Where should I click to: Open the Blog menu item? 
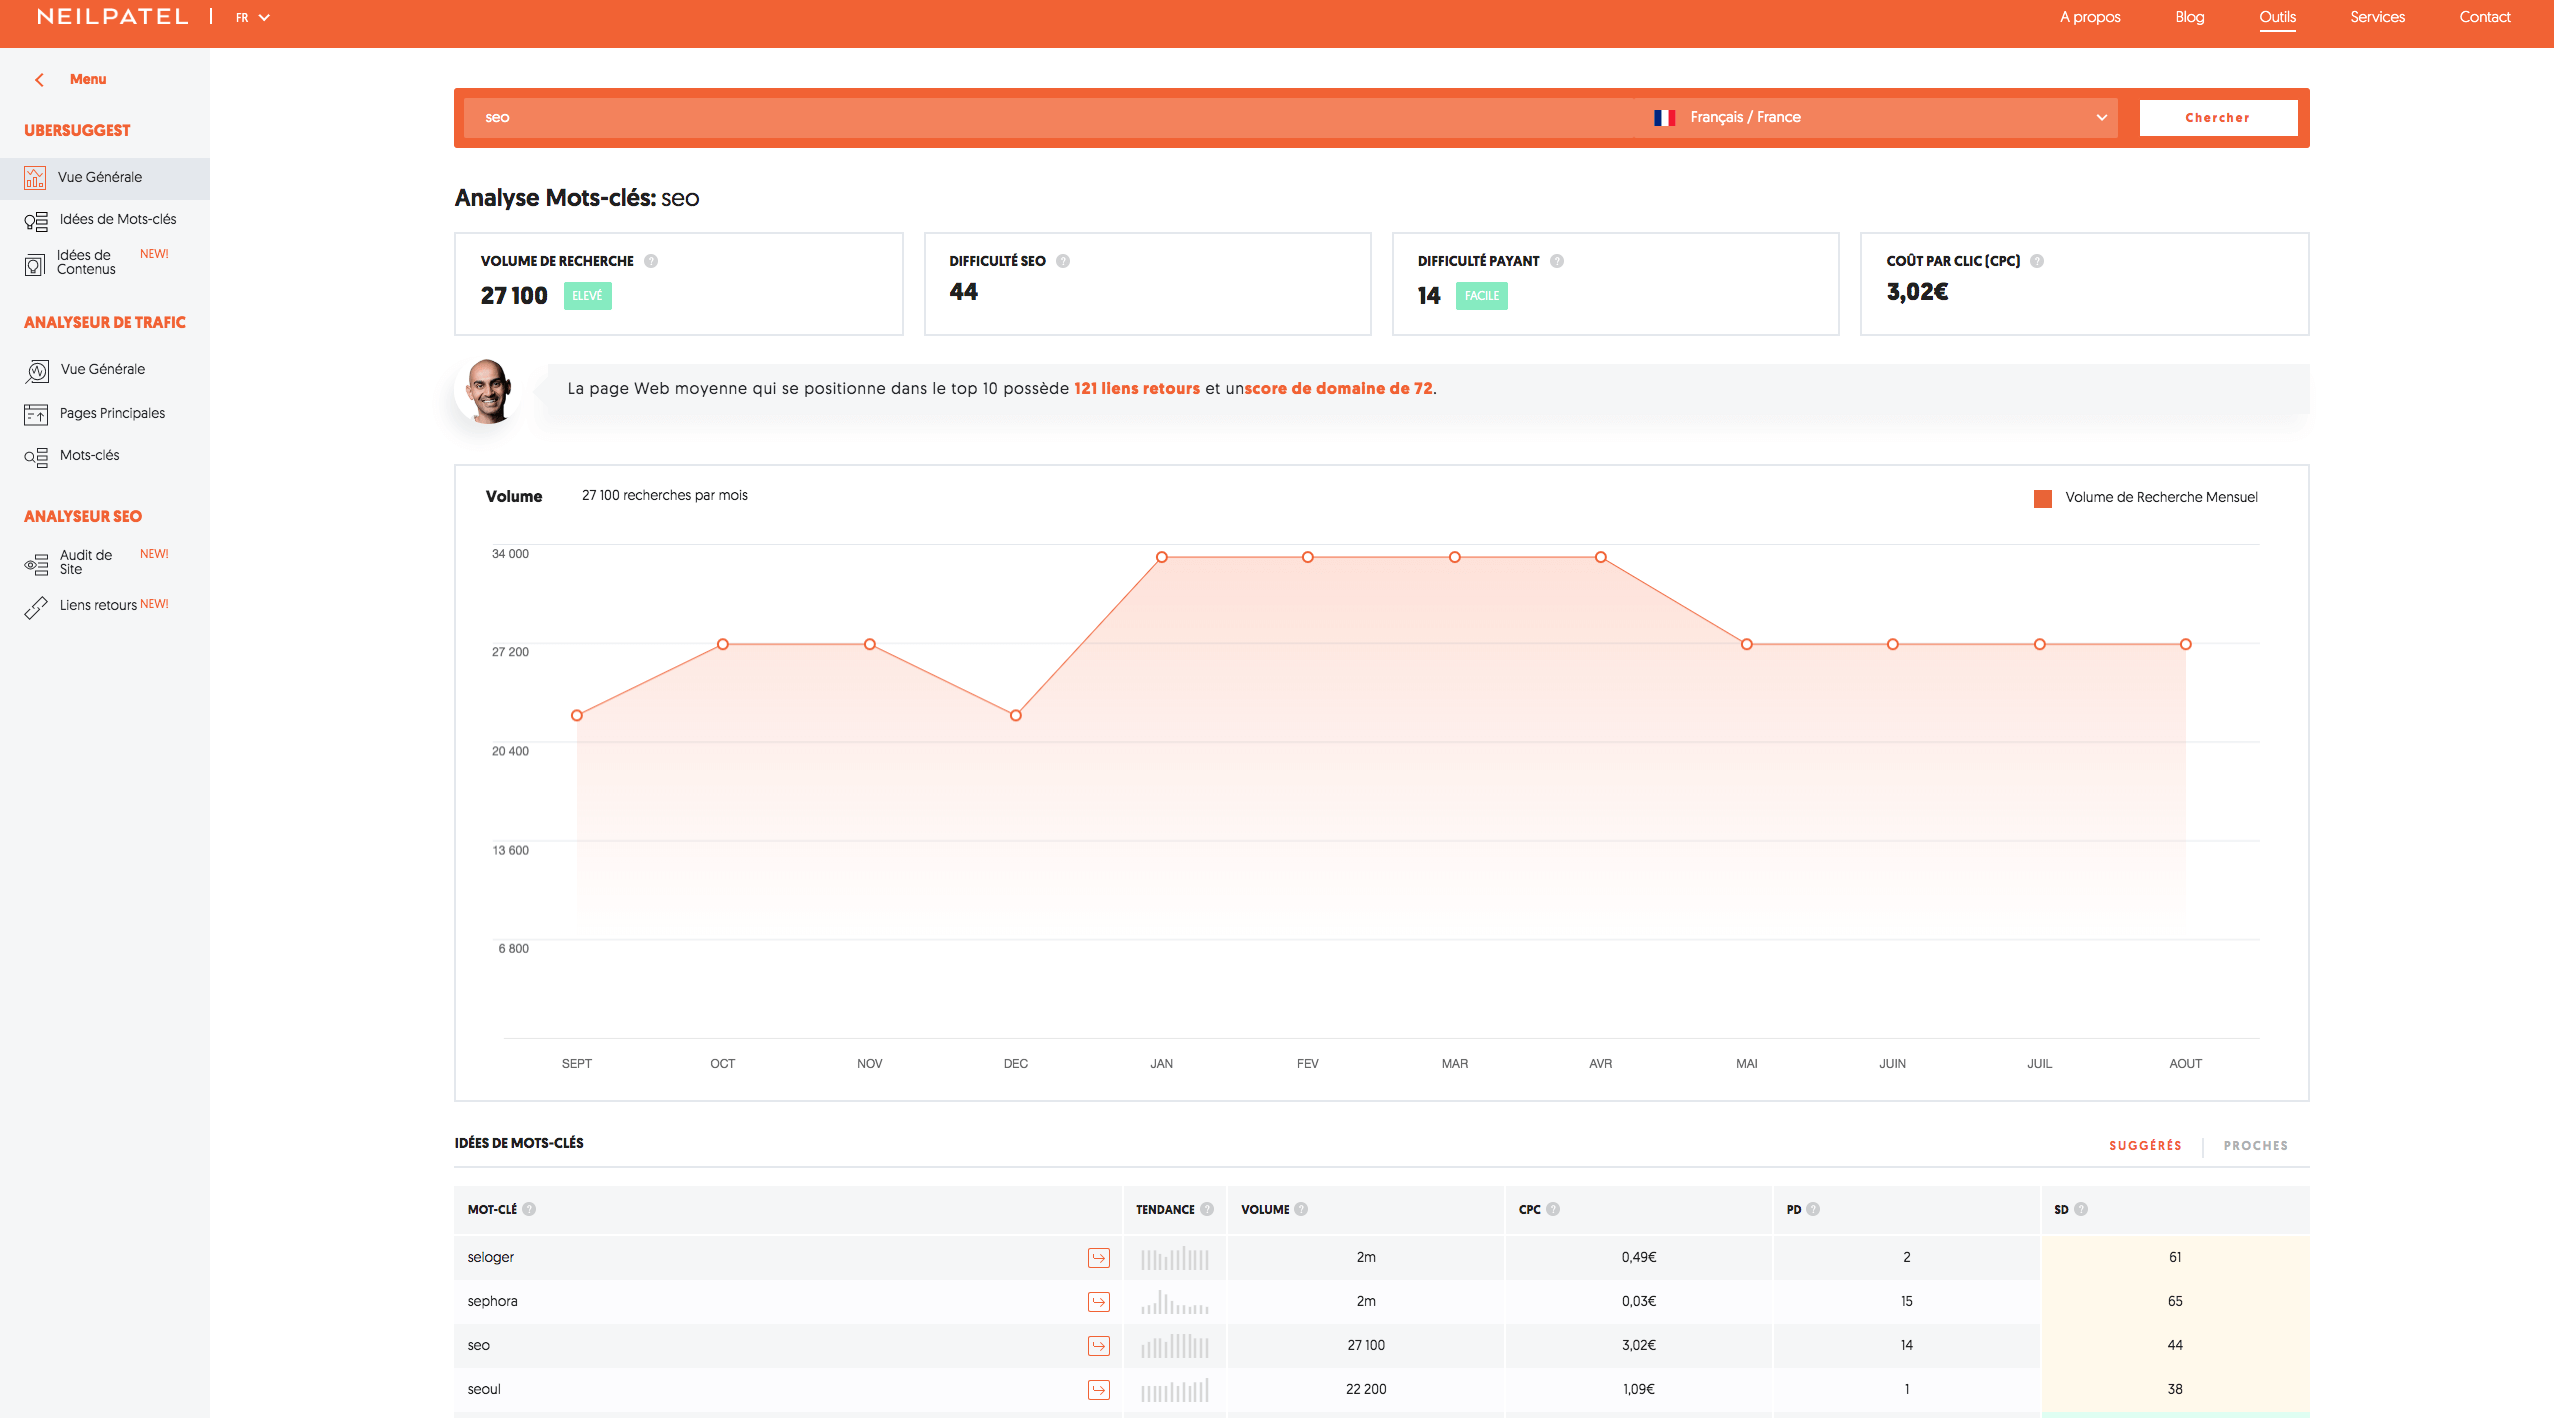pyautogui.click(x=2189, y=17)
